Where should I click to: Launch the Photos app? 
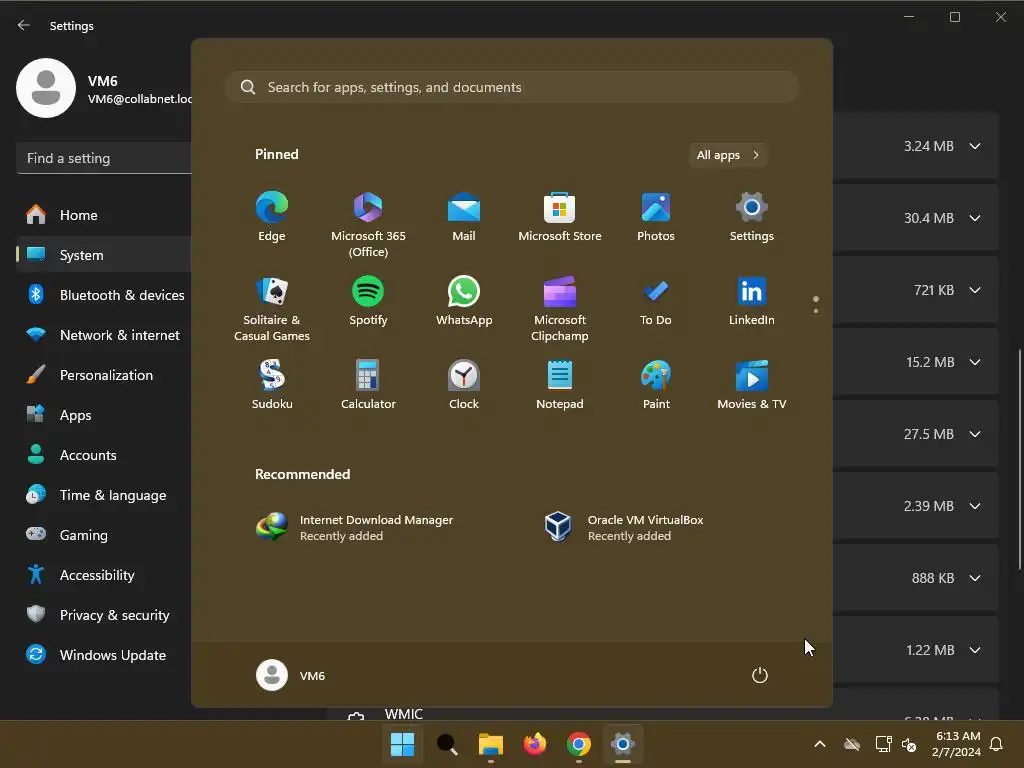(656, 217)
